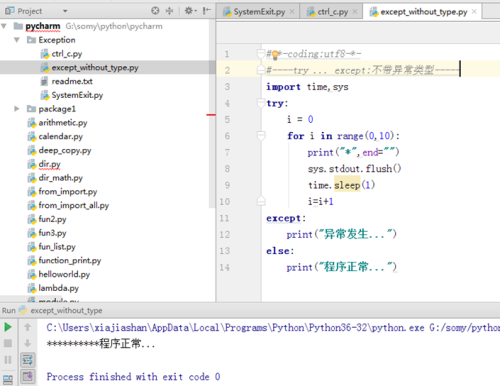
Task: Click the Stop process icon
Action: tap(8, 343)
